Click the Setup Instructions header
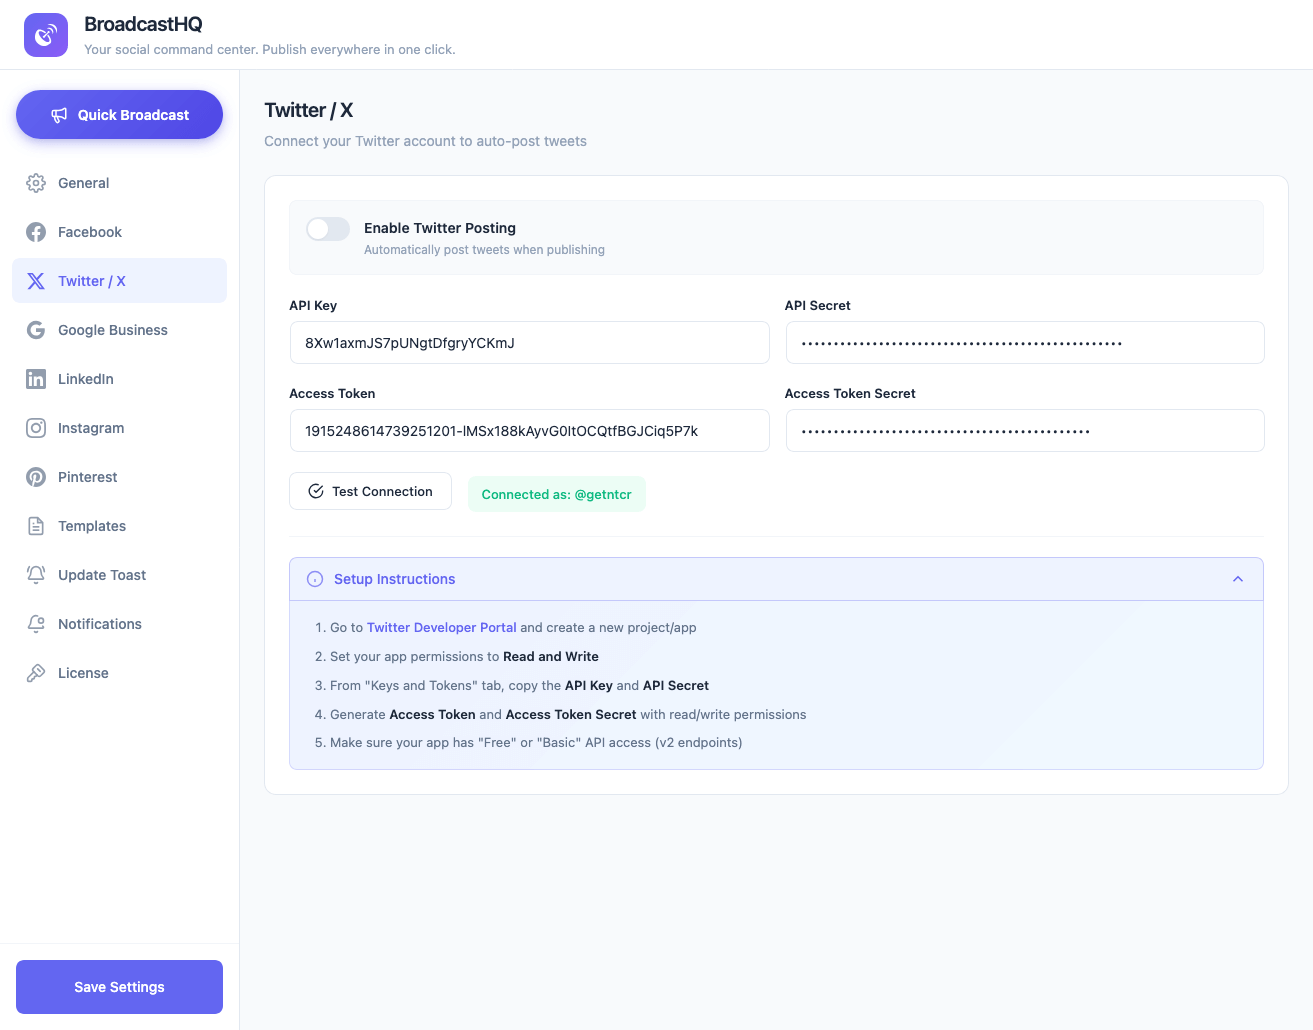Screen dimensions: 1313x1030 pyautogui.click(x=394, y=579)
